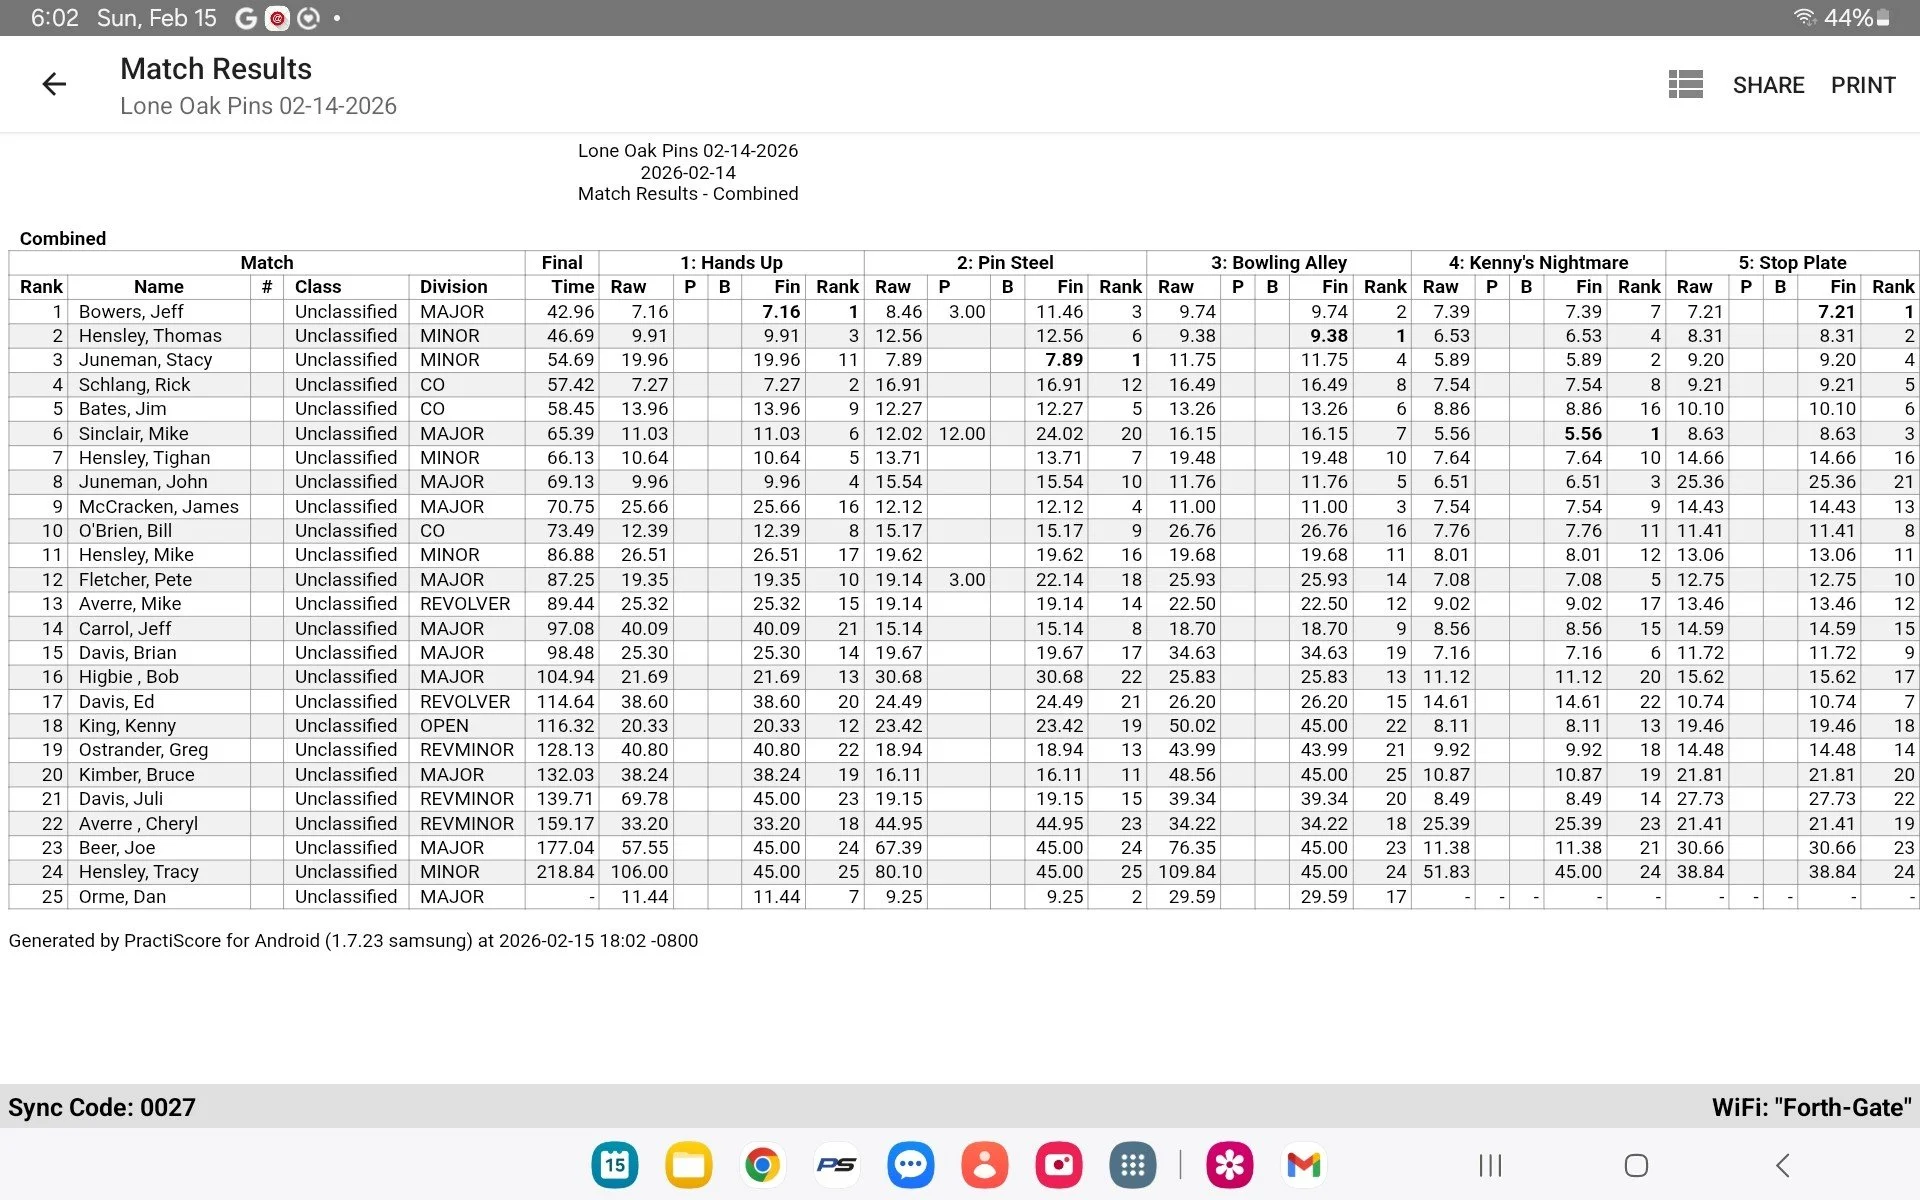Screen dimensions: 1920x1200
Task: Open Calendar app in taskbar
Action: [x=615, y=1165]
